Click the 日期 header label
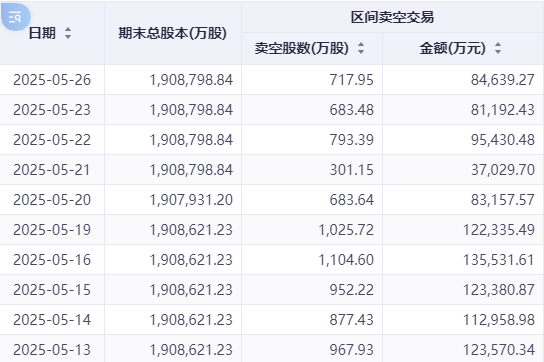This screenshot has width=544, height=362. click(42, 33)
